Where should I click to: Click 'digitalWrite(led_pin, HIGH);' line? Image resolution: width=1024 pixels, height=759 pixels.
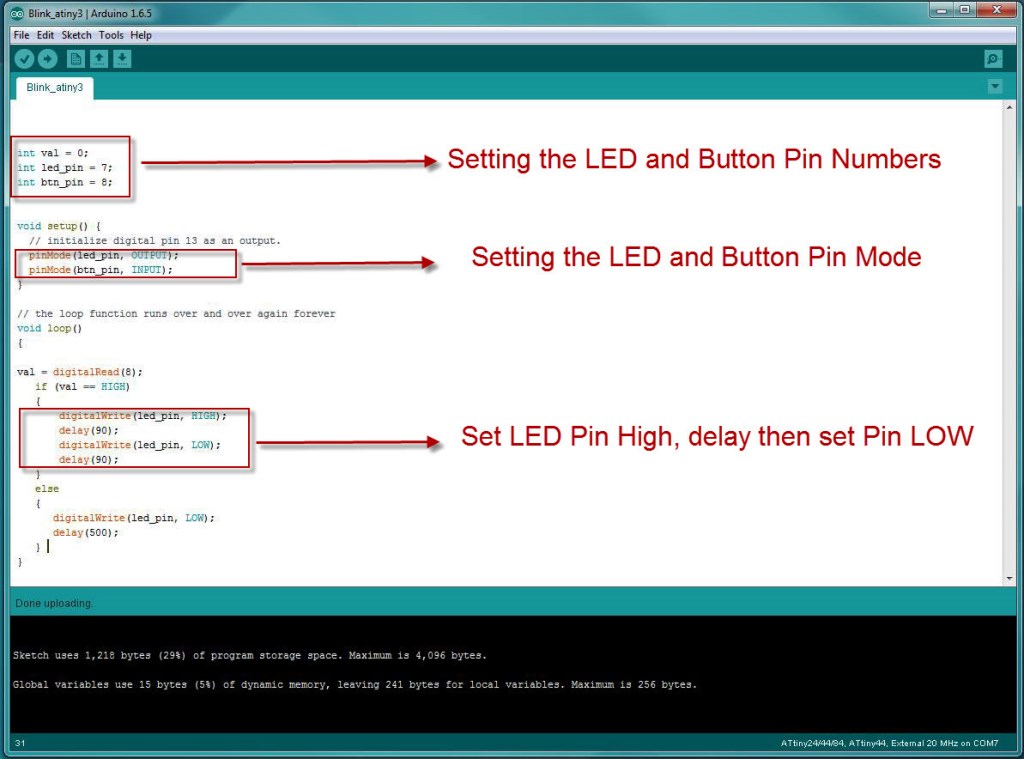[142, 416]
